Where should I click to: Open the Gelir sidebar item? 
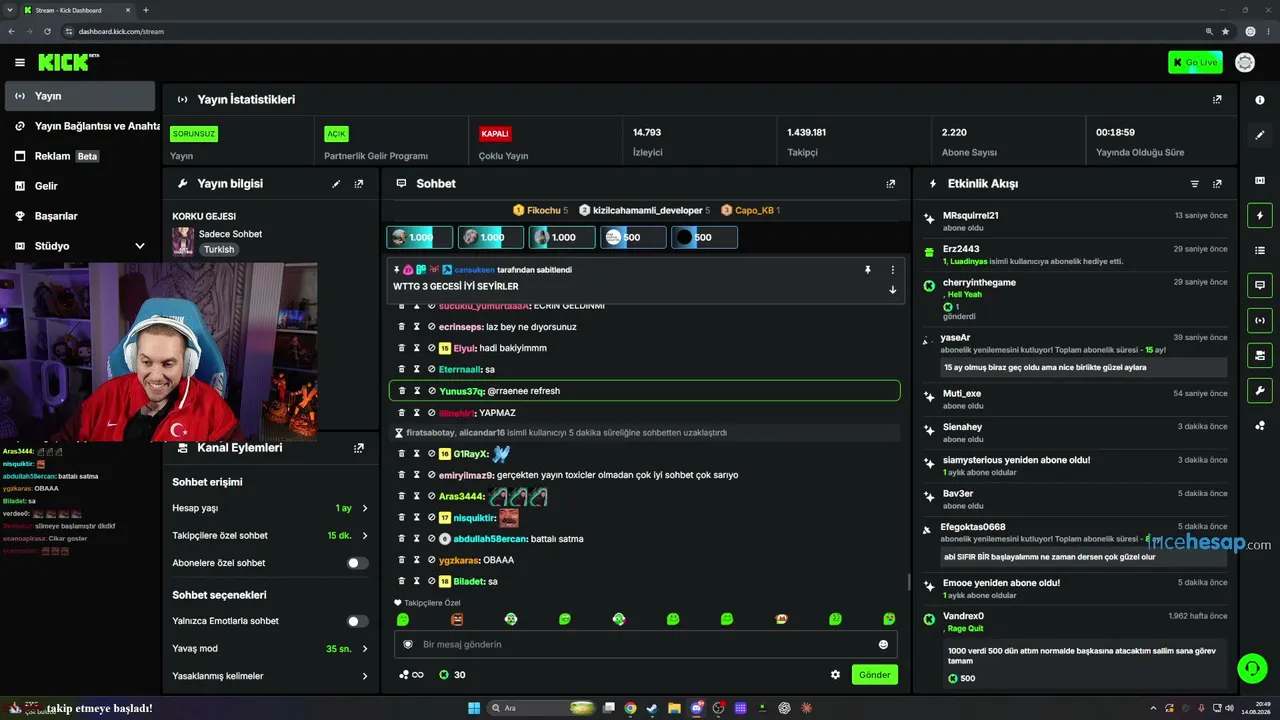[80, 186]
